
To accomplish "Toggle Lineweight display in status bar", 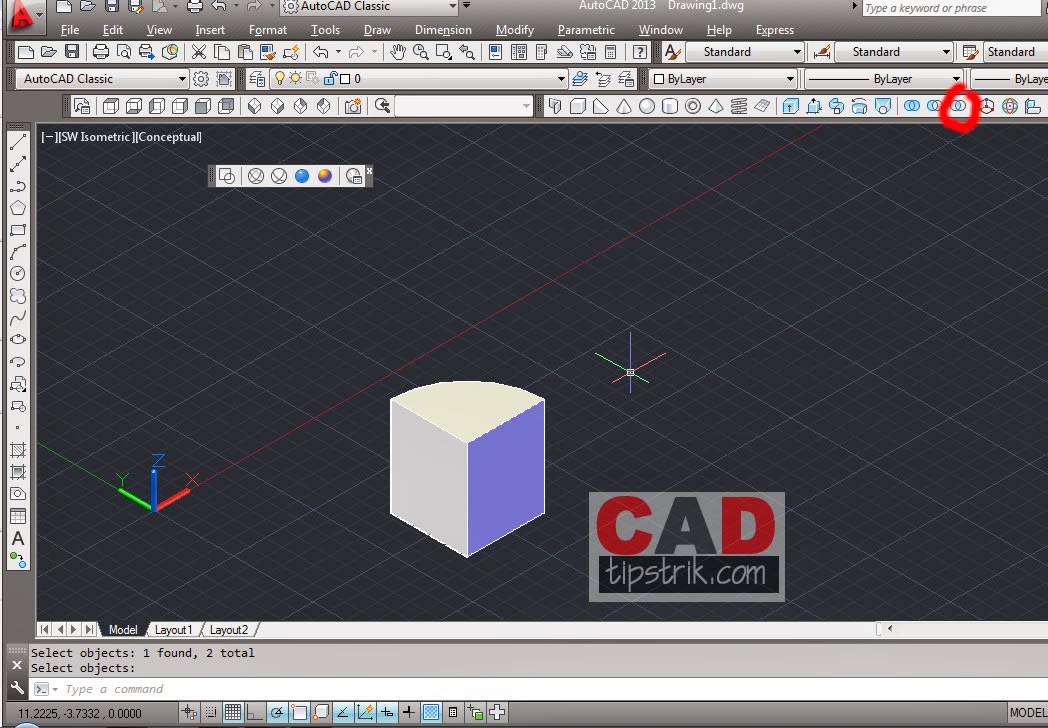I will (x=408, y=713).
